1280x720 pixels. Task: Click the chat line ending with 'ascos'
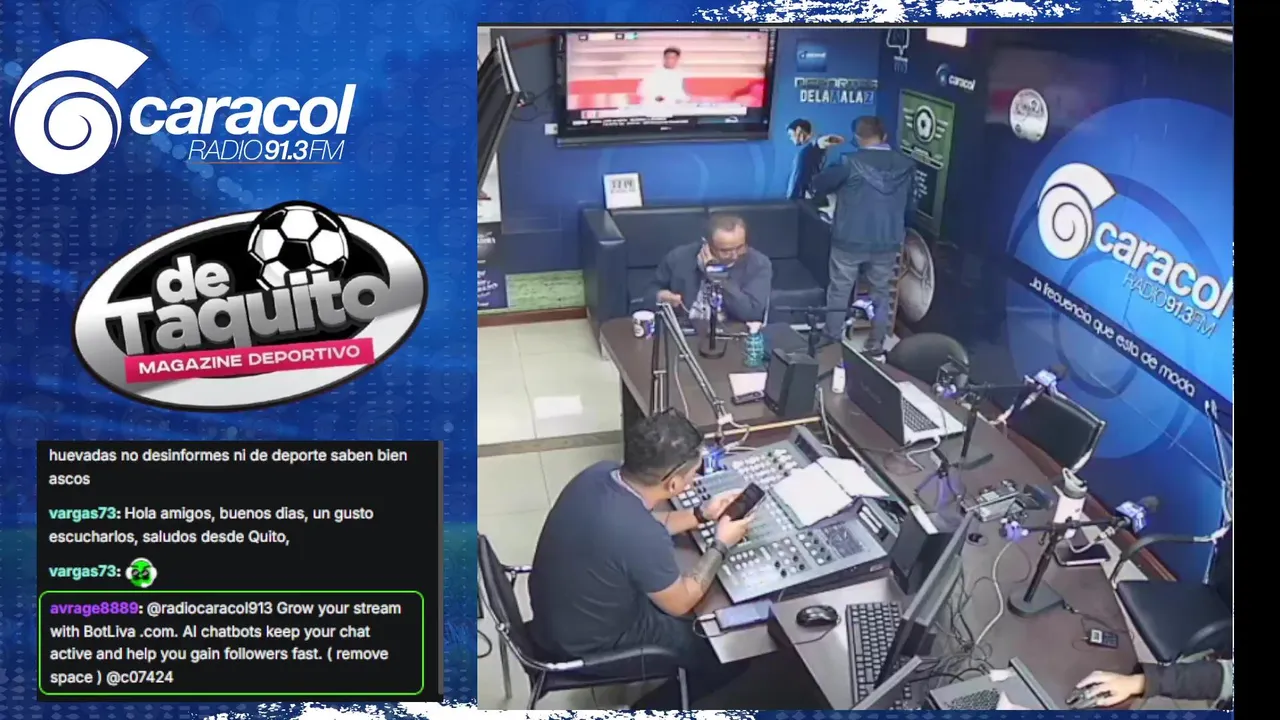[228, 467]
